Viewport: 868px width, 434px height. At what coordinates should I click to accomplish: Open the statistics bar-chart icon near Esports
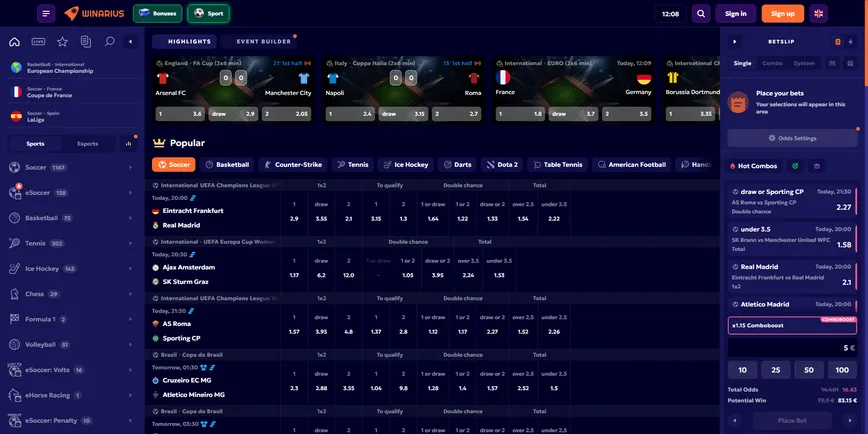pos(128,144)
